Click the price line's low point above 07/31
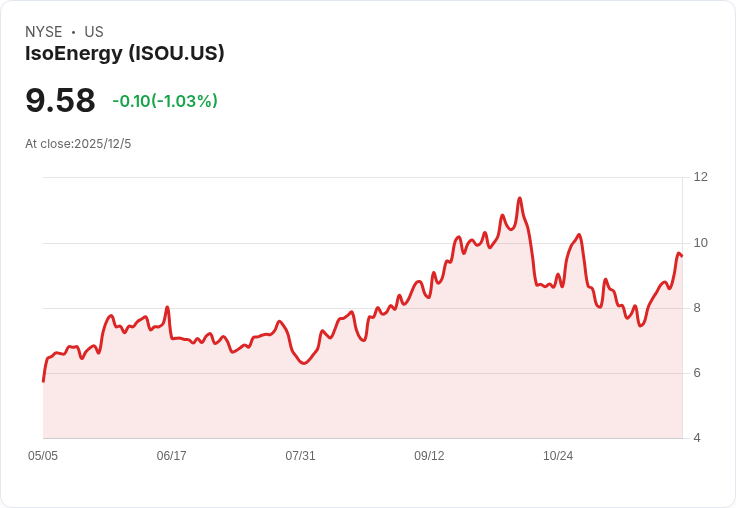The height and width of the screenshot is (508, 736). click(304, 363)
